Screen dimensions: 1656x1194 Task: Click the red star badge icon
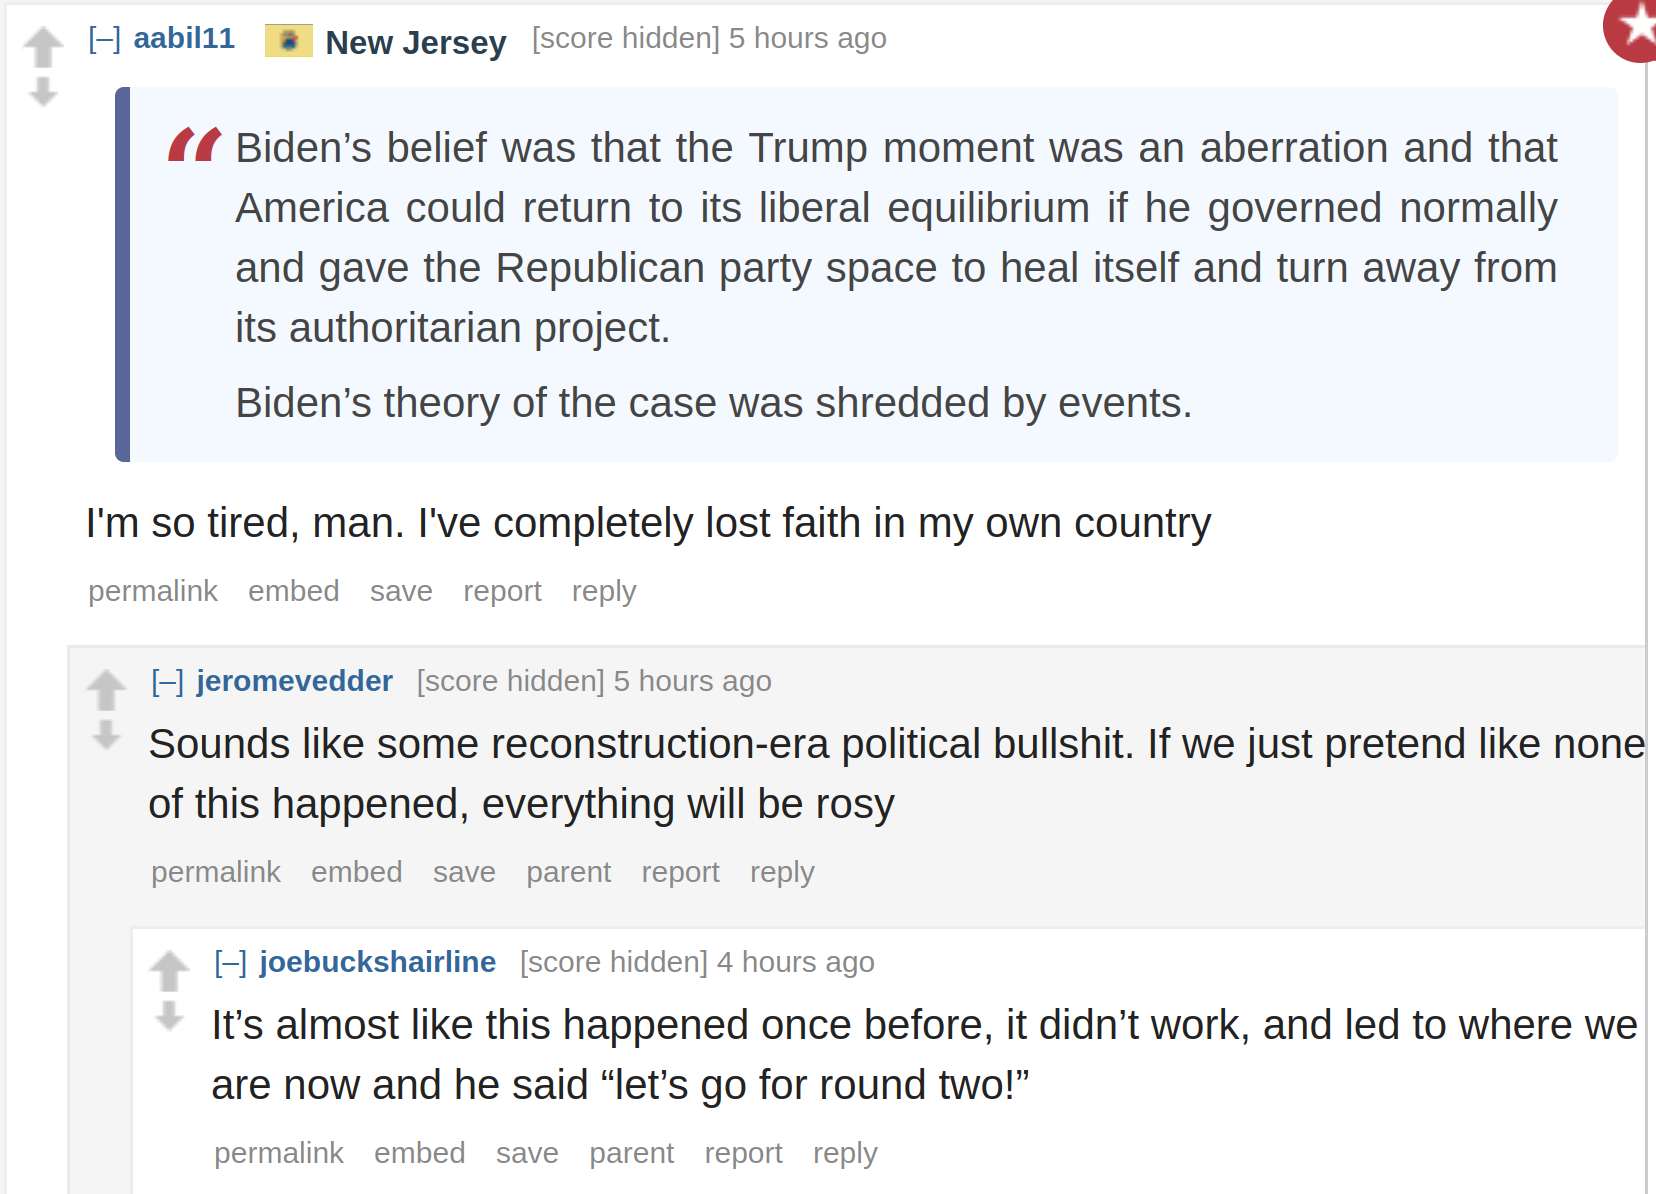point(1632,27)
